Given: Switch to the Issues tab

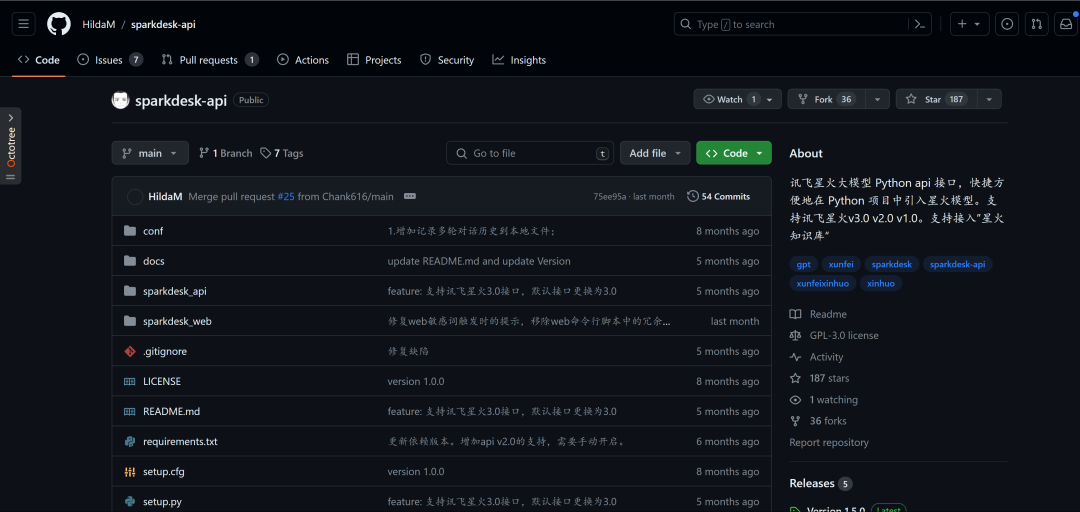Looking at the screenshot, I should [110, 60].
